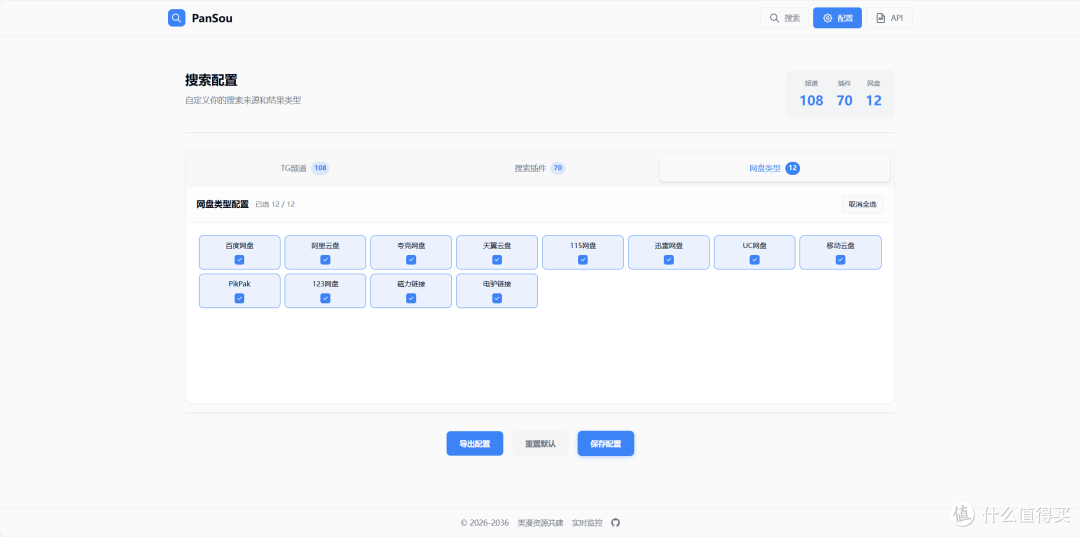This screenshot has height=537, width=1080.
Task: Click the 自定义你的搜索来源和结果类型 subtitle
Action: 243,101
